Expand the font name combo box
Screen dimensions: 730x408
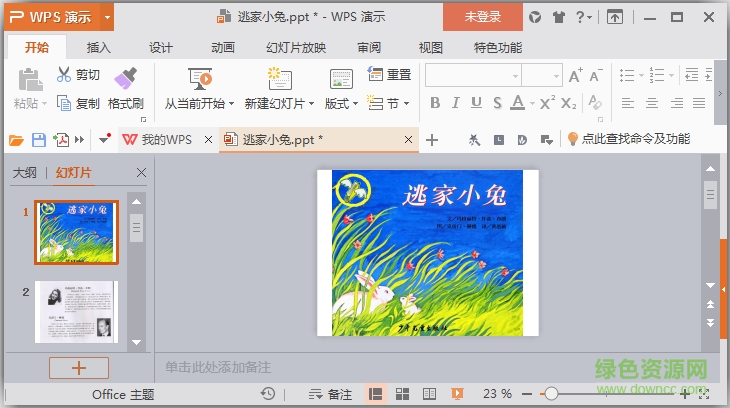click(x=515, y=76)
